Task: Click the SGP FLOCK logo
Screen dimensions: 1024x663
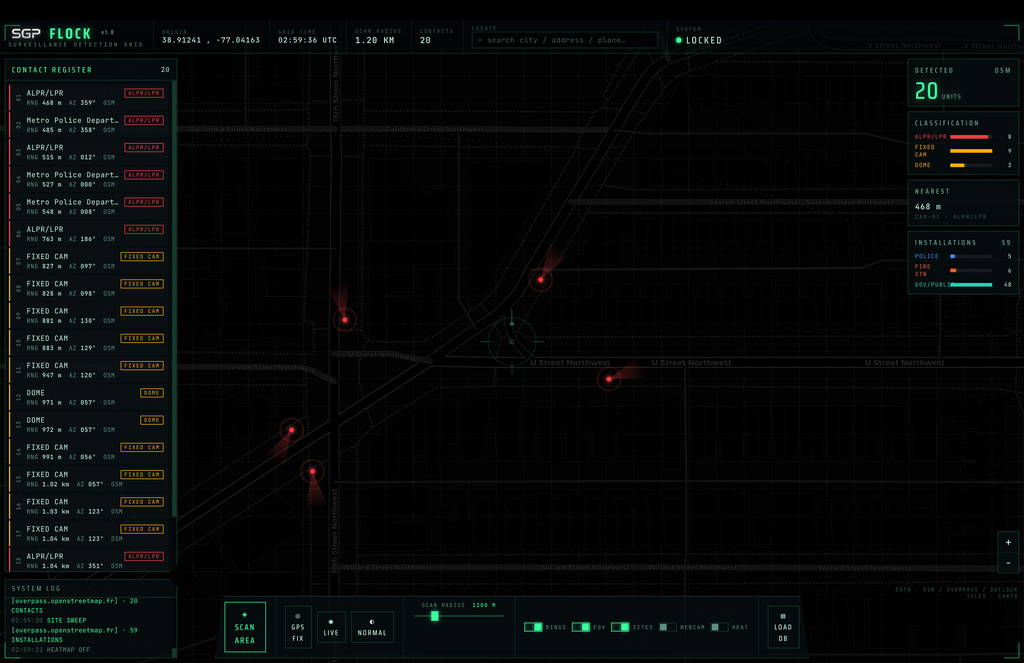Action: coord(52,33)
